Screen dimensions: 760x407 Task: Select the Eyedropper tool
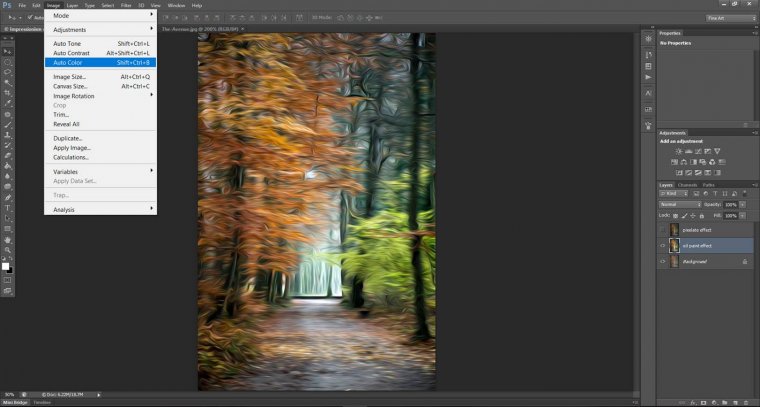[7, 103]
